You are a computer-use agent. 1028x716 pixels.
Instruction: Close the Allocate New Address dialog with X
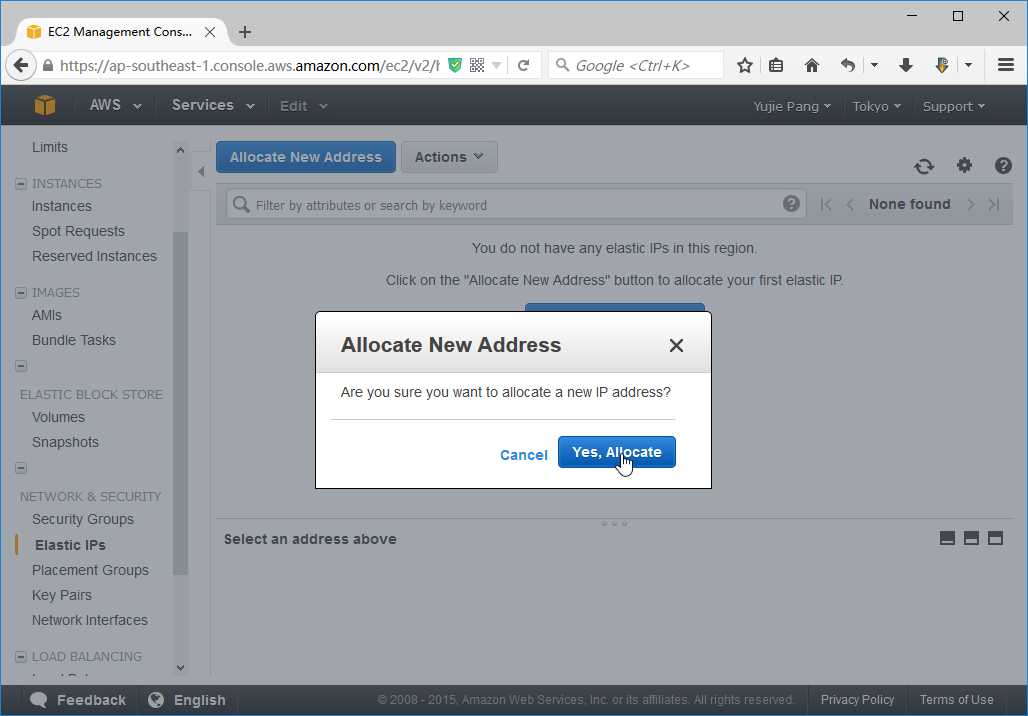point(677,346)
